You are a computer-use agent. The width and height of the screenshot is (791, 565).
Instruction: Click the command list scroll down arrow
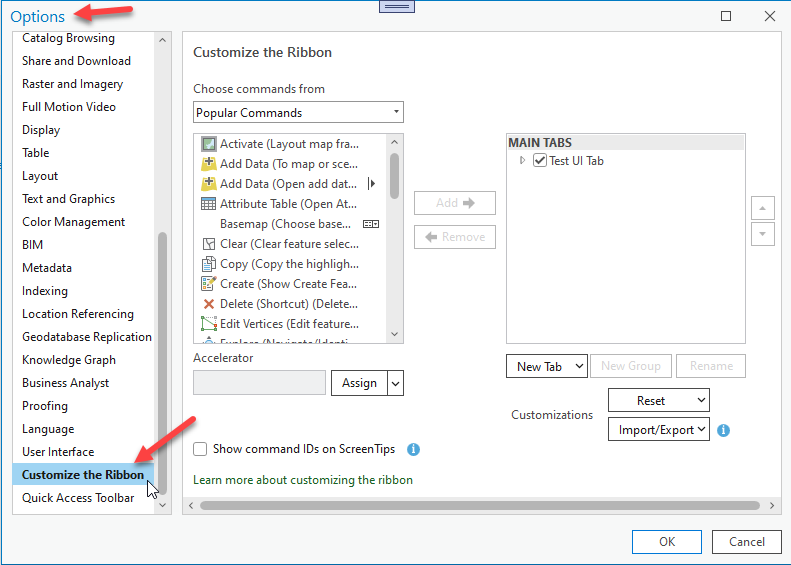[394, 334]
